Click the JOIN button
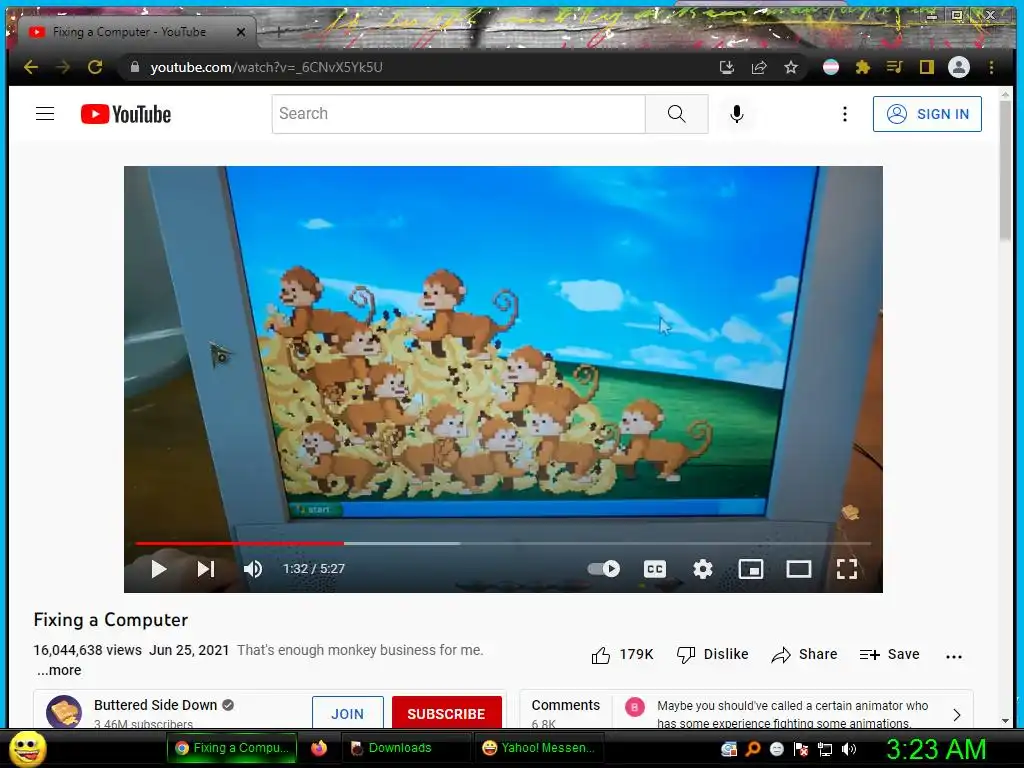 point(347,713)
